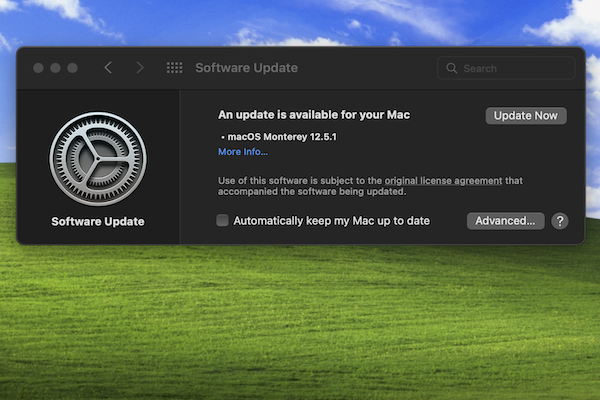Click the magnifying glass search icon
This screenshot has height=400, width=600.
pyautogui.click(x=452, y=68)
